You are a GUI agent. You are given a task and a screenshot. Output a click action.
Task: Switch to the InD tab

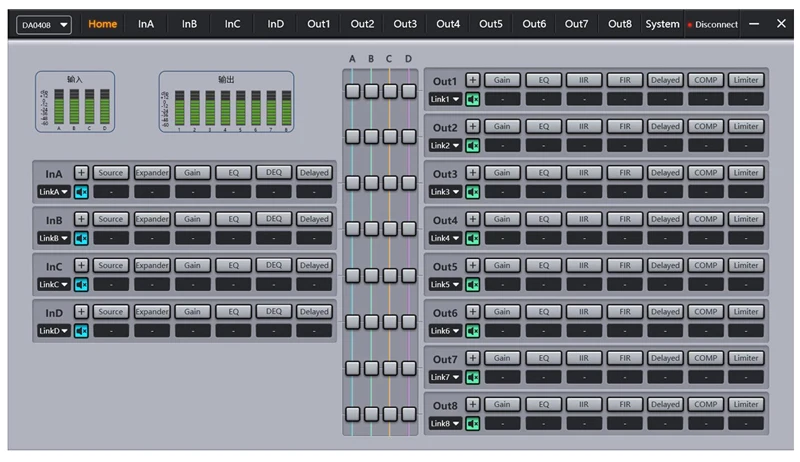click(x=276, y=24)
